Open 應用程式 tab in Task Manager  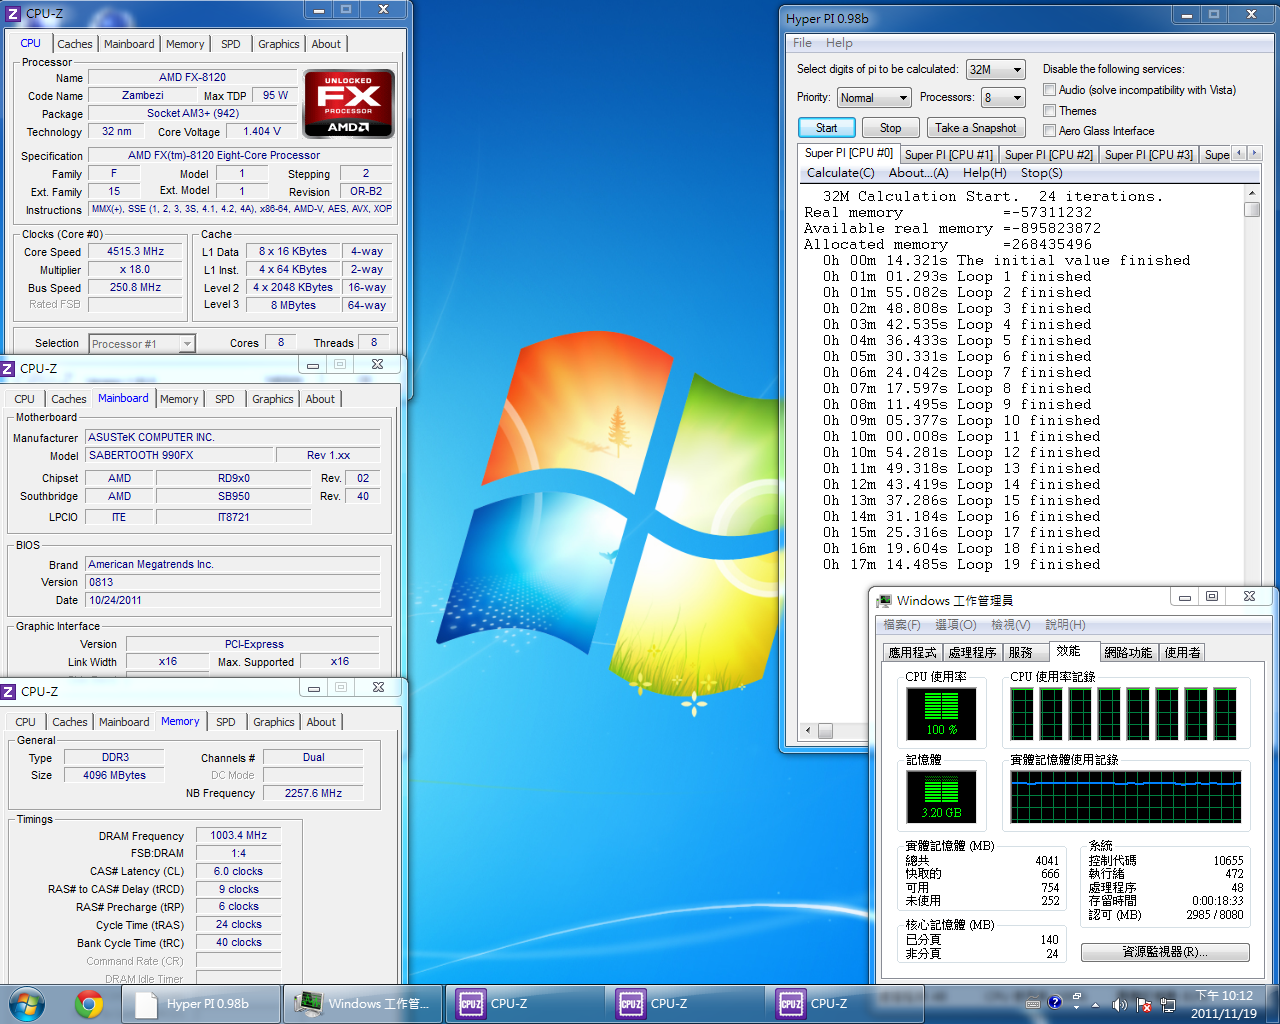[912, 652]
